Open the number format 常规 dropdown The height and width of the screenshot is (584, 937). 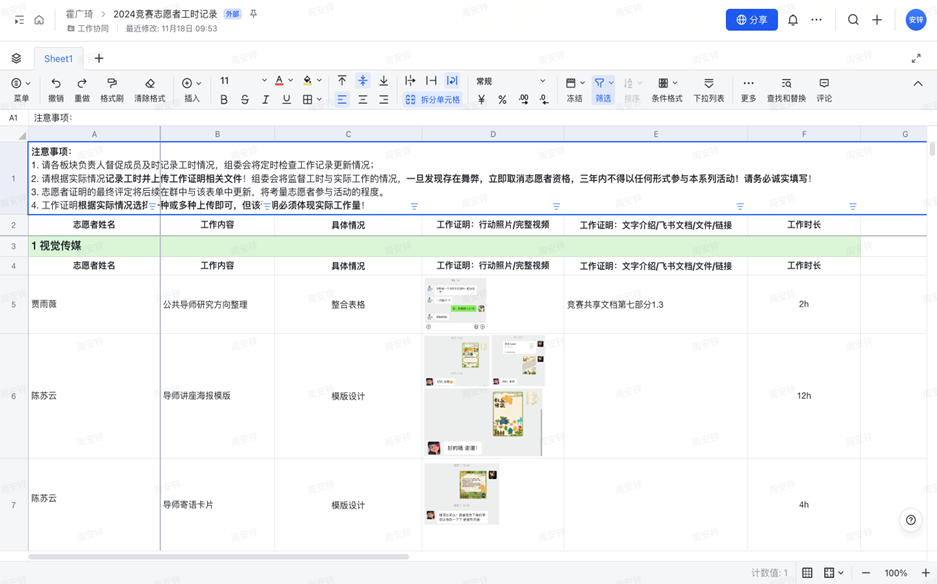(511, 81)
